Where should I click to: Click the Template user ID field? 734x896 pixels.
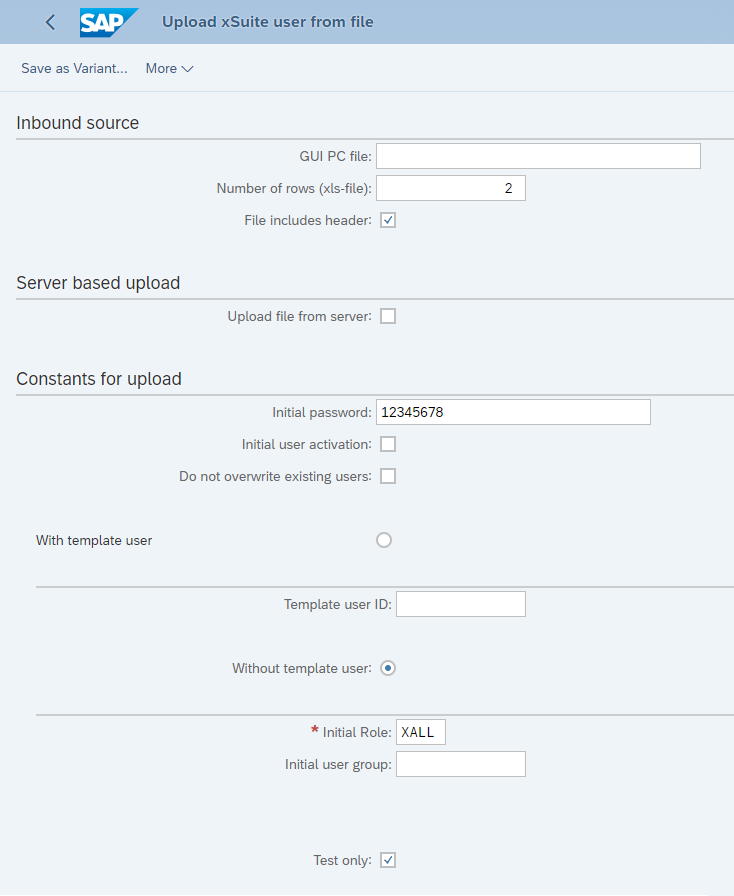point(461,604)
